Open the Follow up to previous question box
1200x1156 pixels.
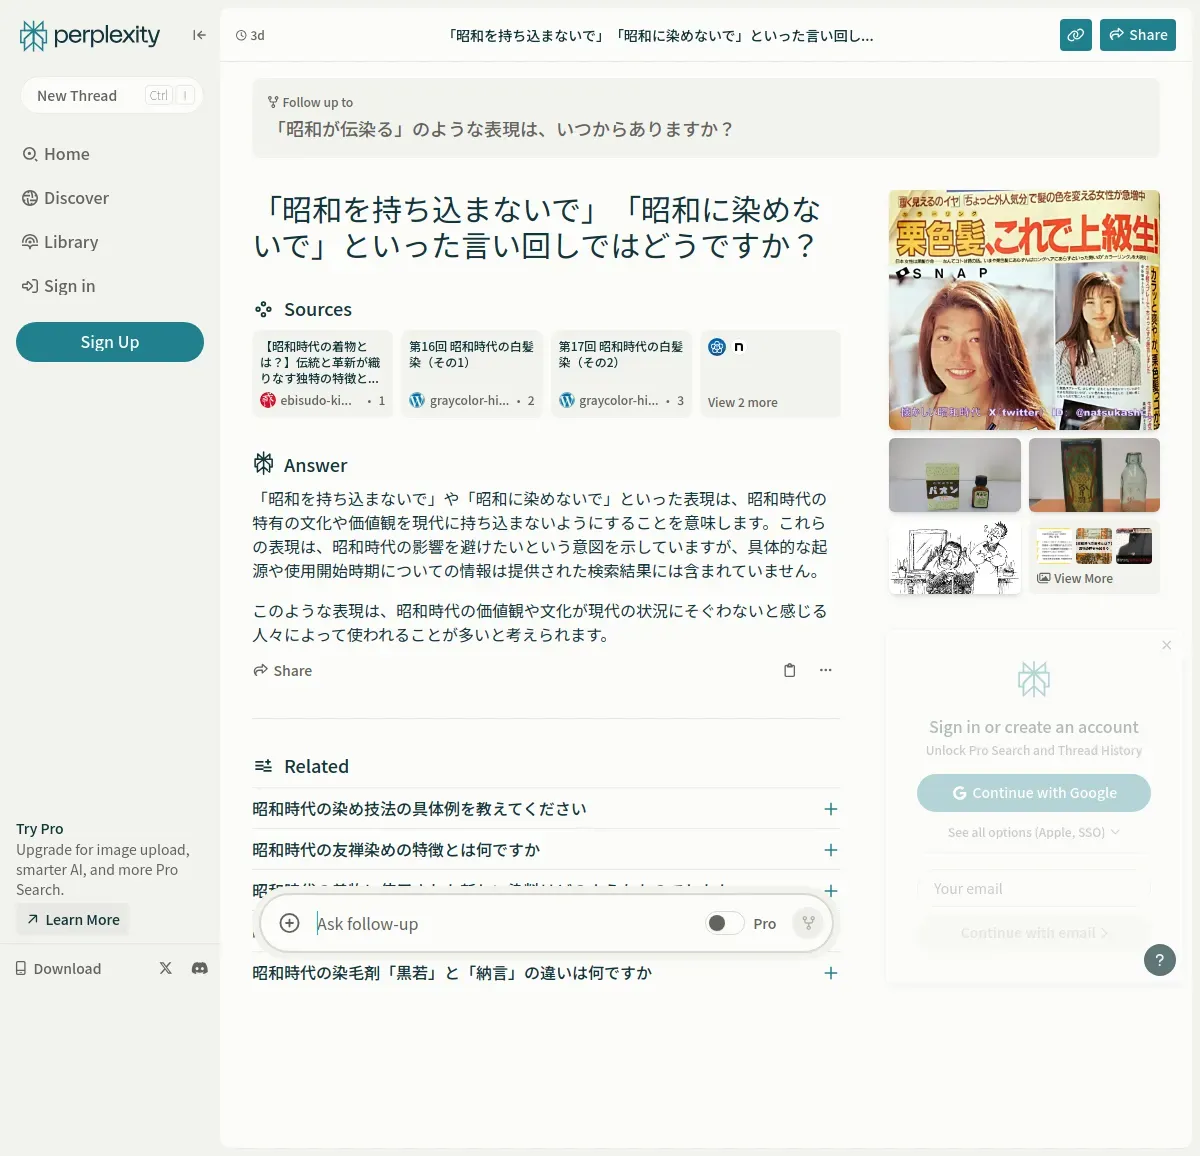(706, 118)
